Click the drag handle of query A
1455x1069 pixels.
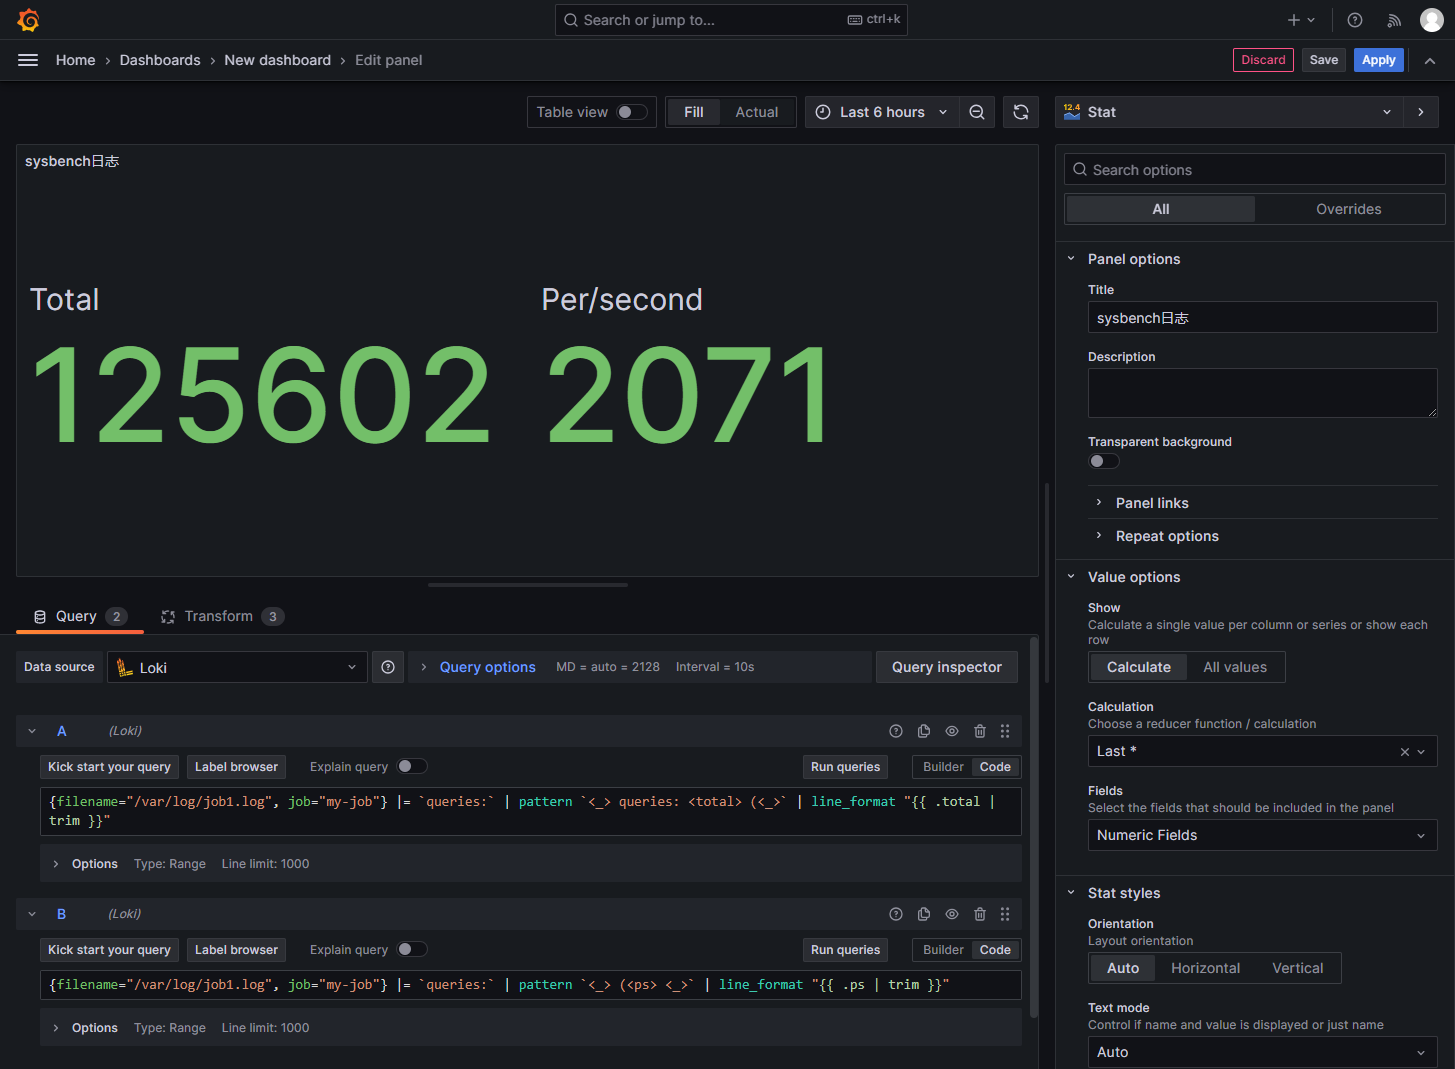coord(1005,731)
